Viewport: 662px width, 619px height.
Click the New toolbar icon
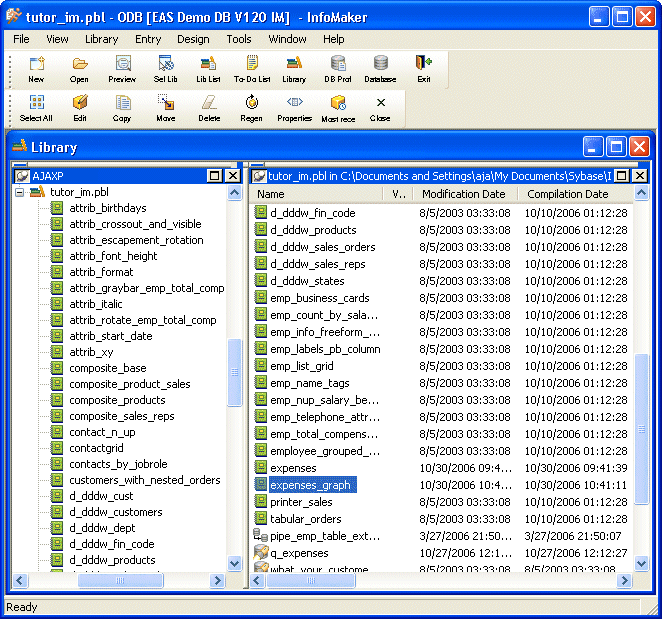coord(36,69)
